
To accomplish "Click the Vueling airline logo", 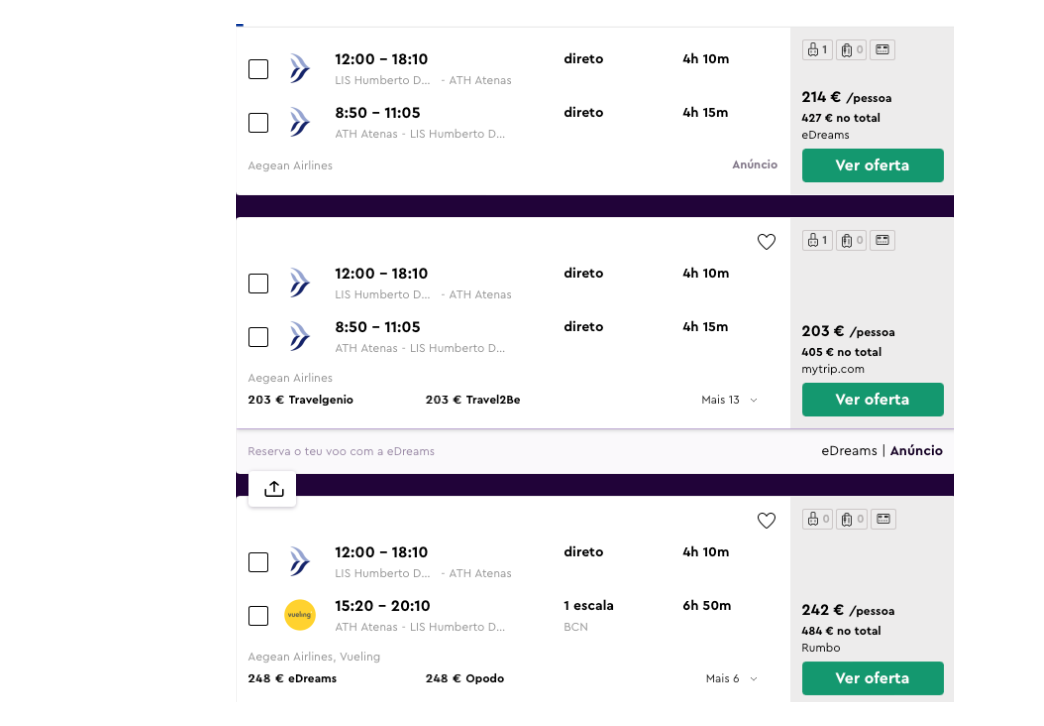I will [x=299, y=615].
